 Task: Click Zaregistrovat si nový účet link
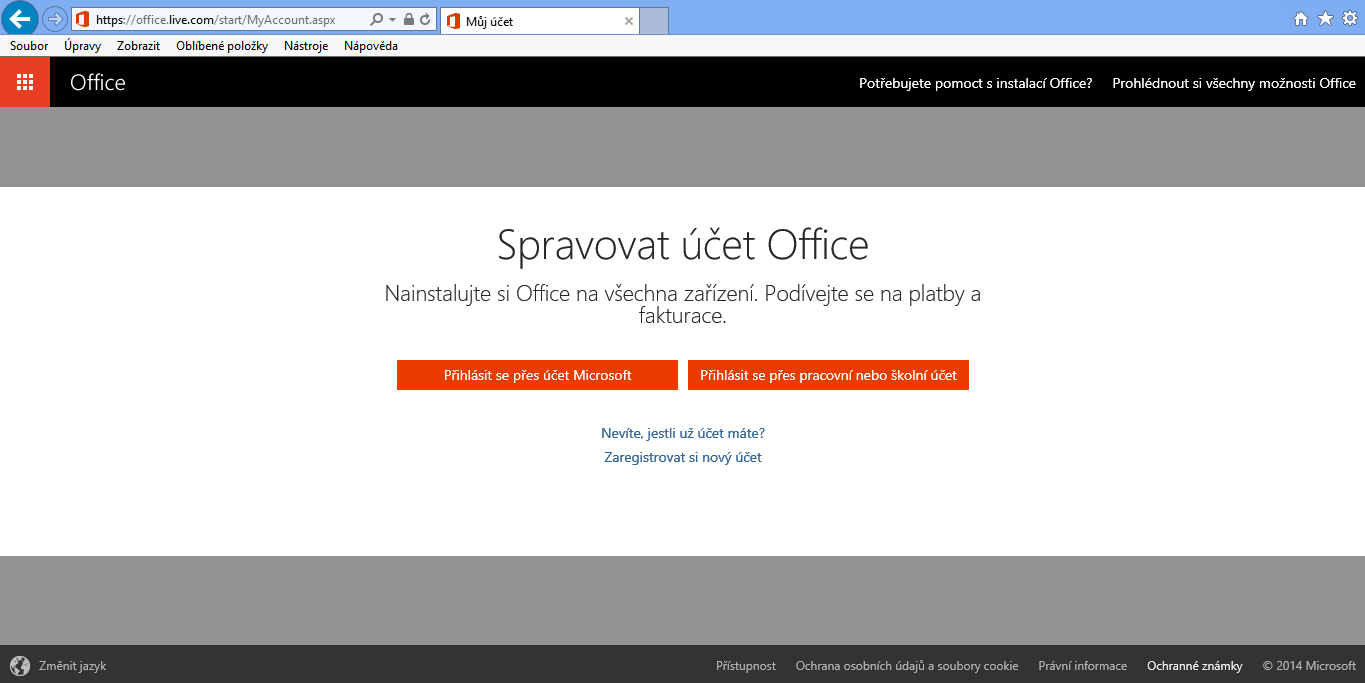click(x=683, y=457)
